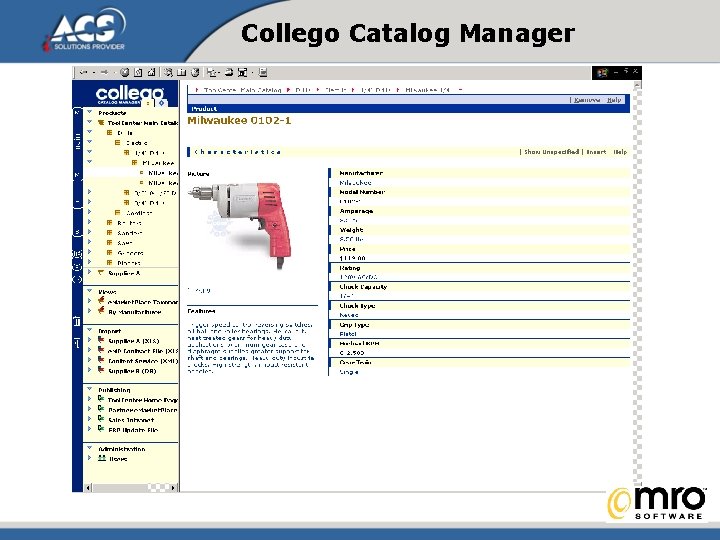This screenshot has width=720, height=540.
Task: Click Help link in Characteristics bar
Action: click(620, 152)
